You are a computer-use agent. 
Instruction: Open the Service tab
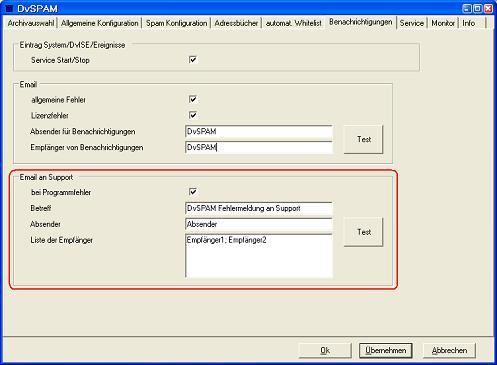pos(412,23)
